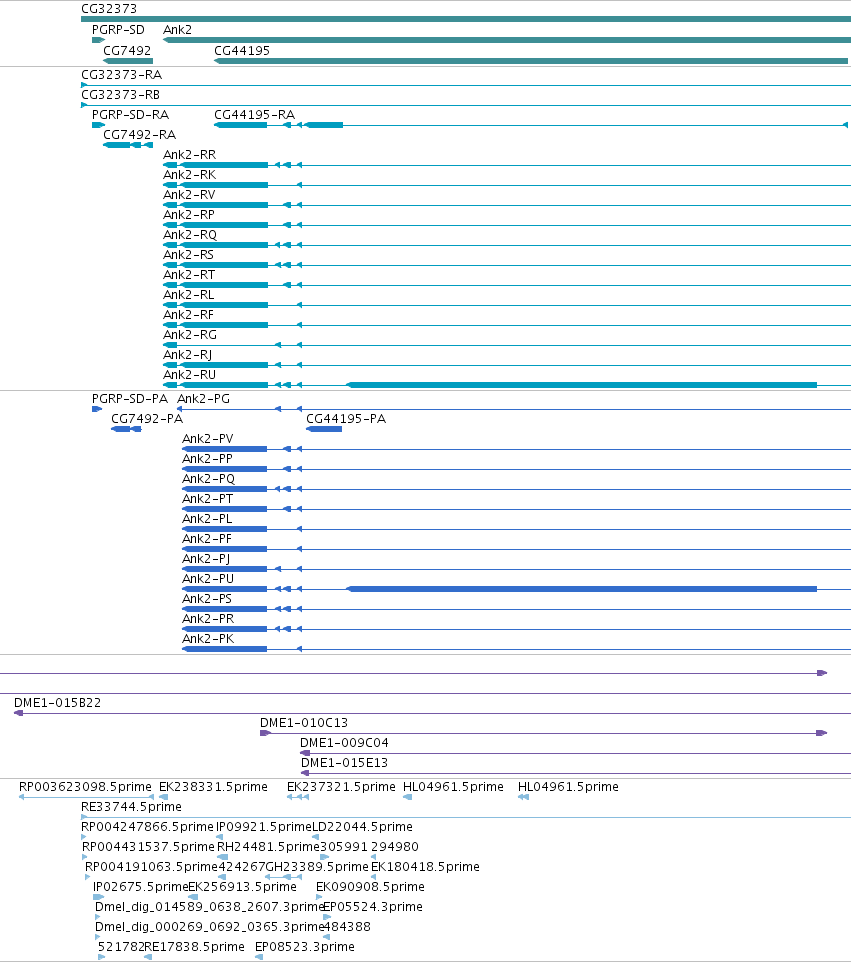Click the IP02675.5prime EST label
This screenshot has width=851, height=962.
tap(141, 887)
